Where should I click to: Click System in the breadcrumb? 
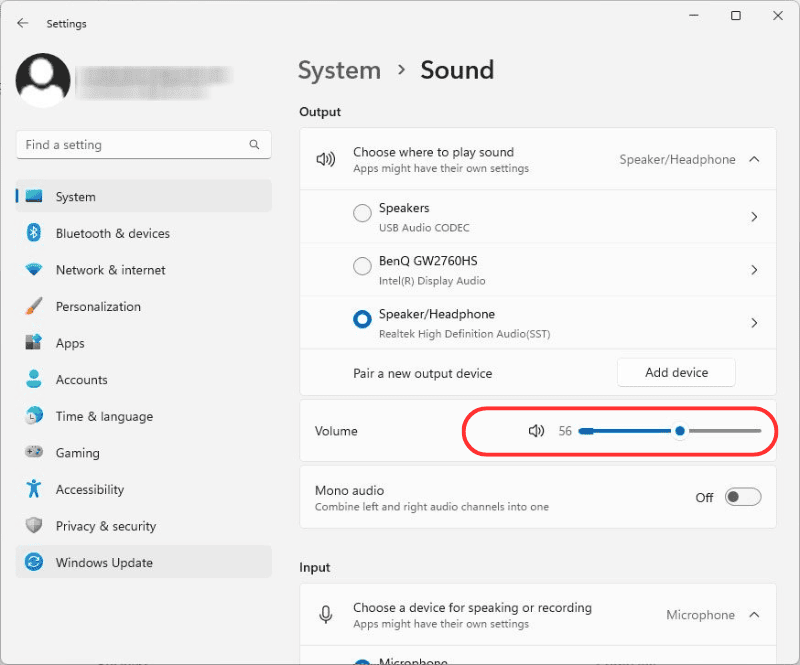pos(339,70)
